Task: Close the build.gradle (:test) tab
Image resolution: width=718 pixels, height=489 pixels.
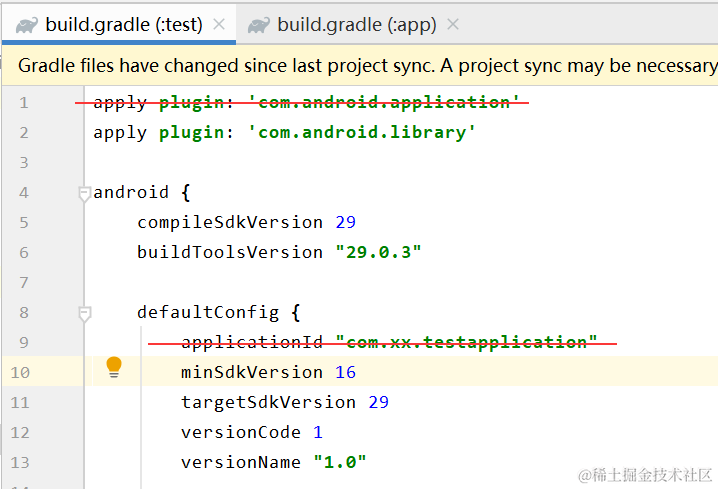Action: 219,24
